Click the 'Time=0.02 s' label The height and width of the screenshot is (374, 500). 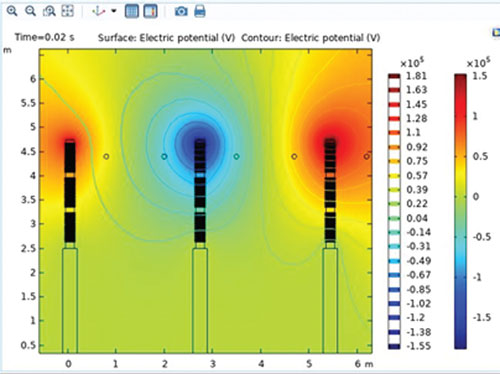44,37
